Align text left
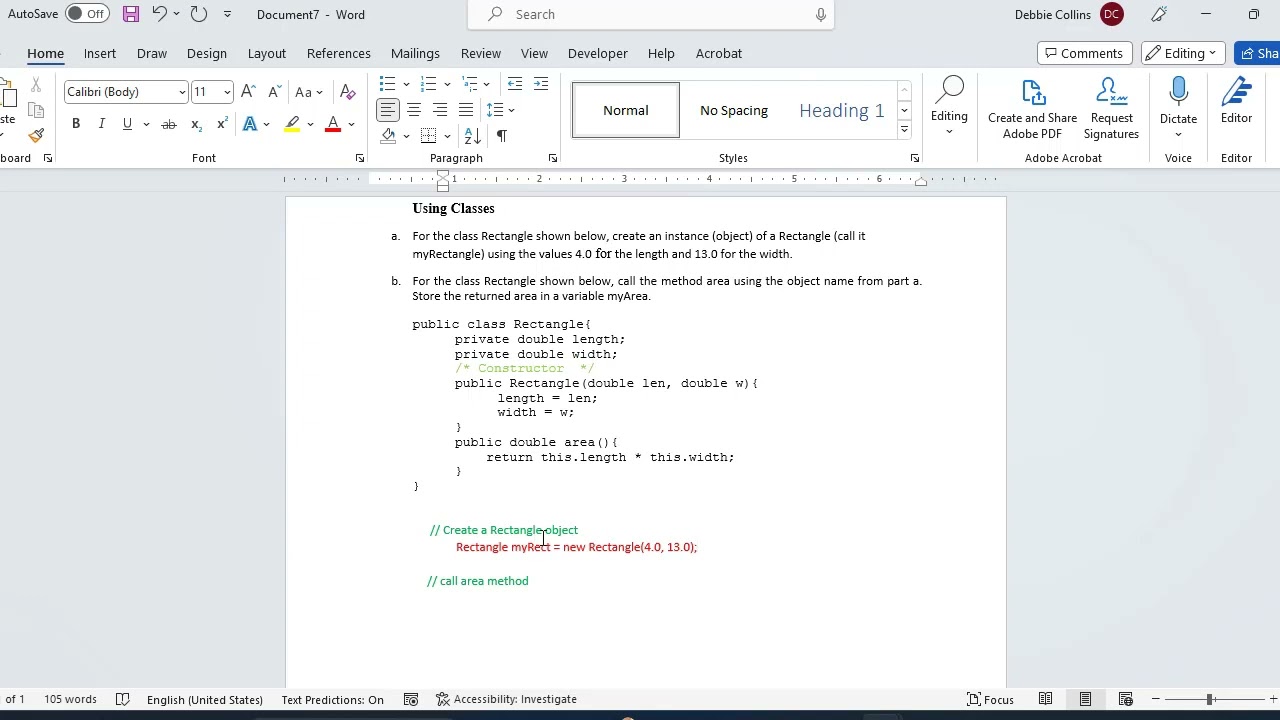This screenshot has height=720, width=1280. click(388, 110)
